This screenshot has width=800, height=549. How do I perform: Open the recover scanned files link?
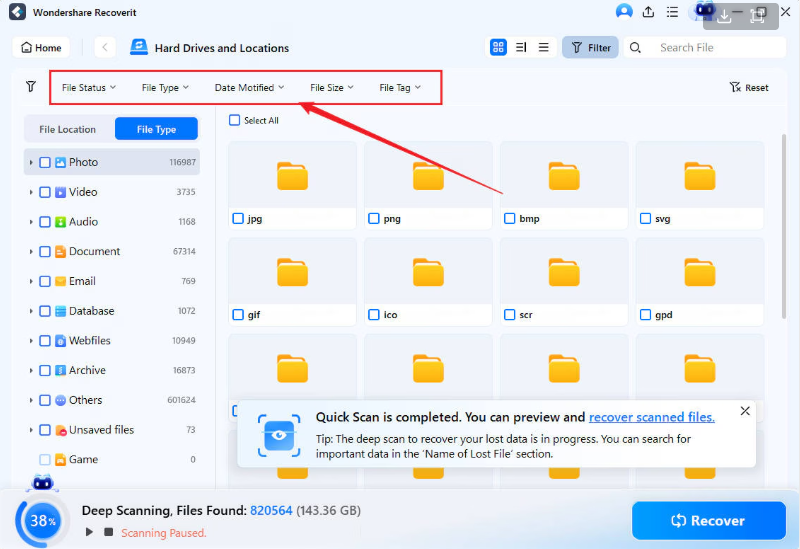click(x=651, y=417)
